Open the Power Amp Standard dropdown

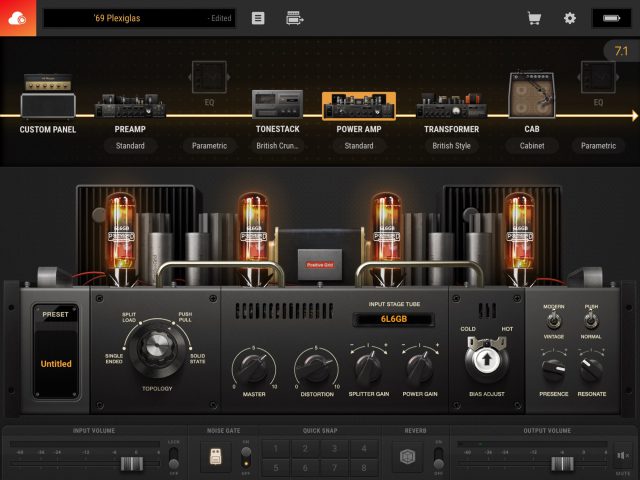click(359, 146)
